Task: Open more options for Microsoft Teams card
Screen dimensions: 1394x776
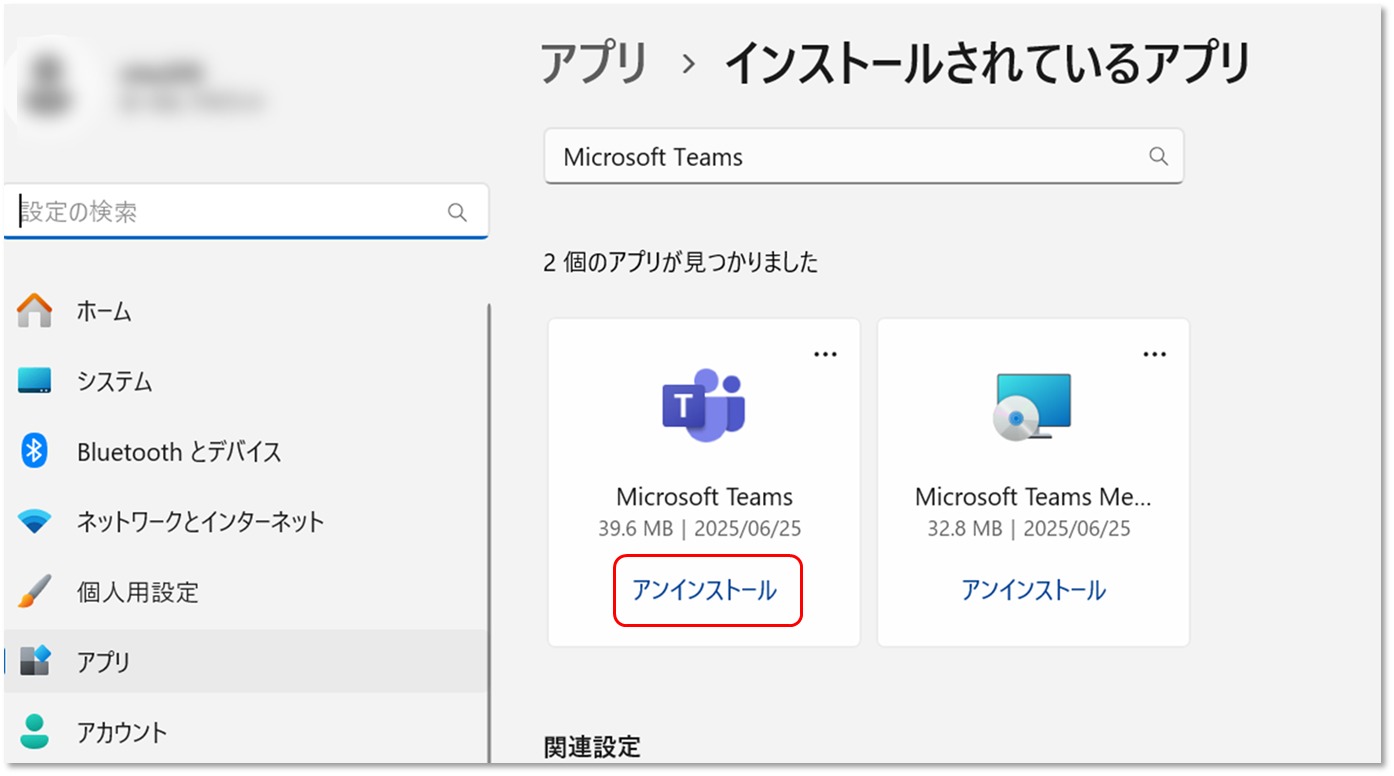Action: point(825,354)
